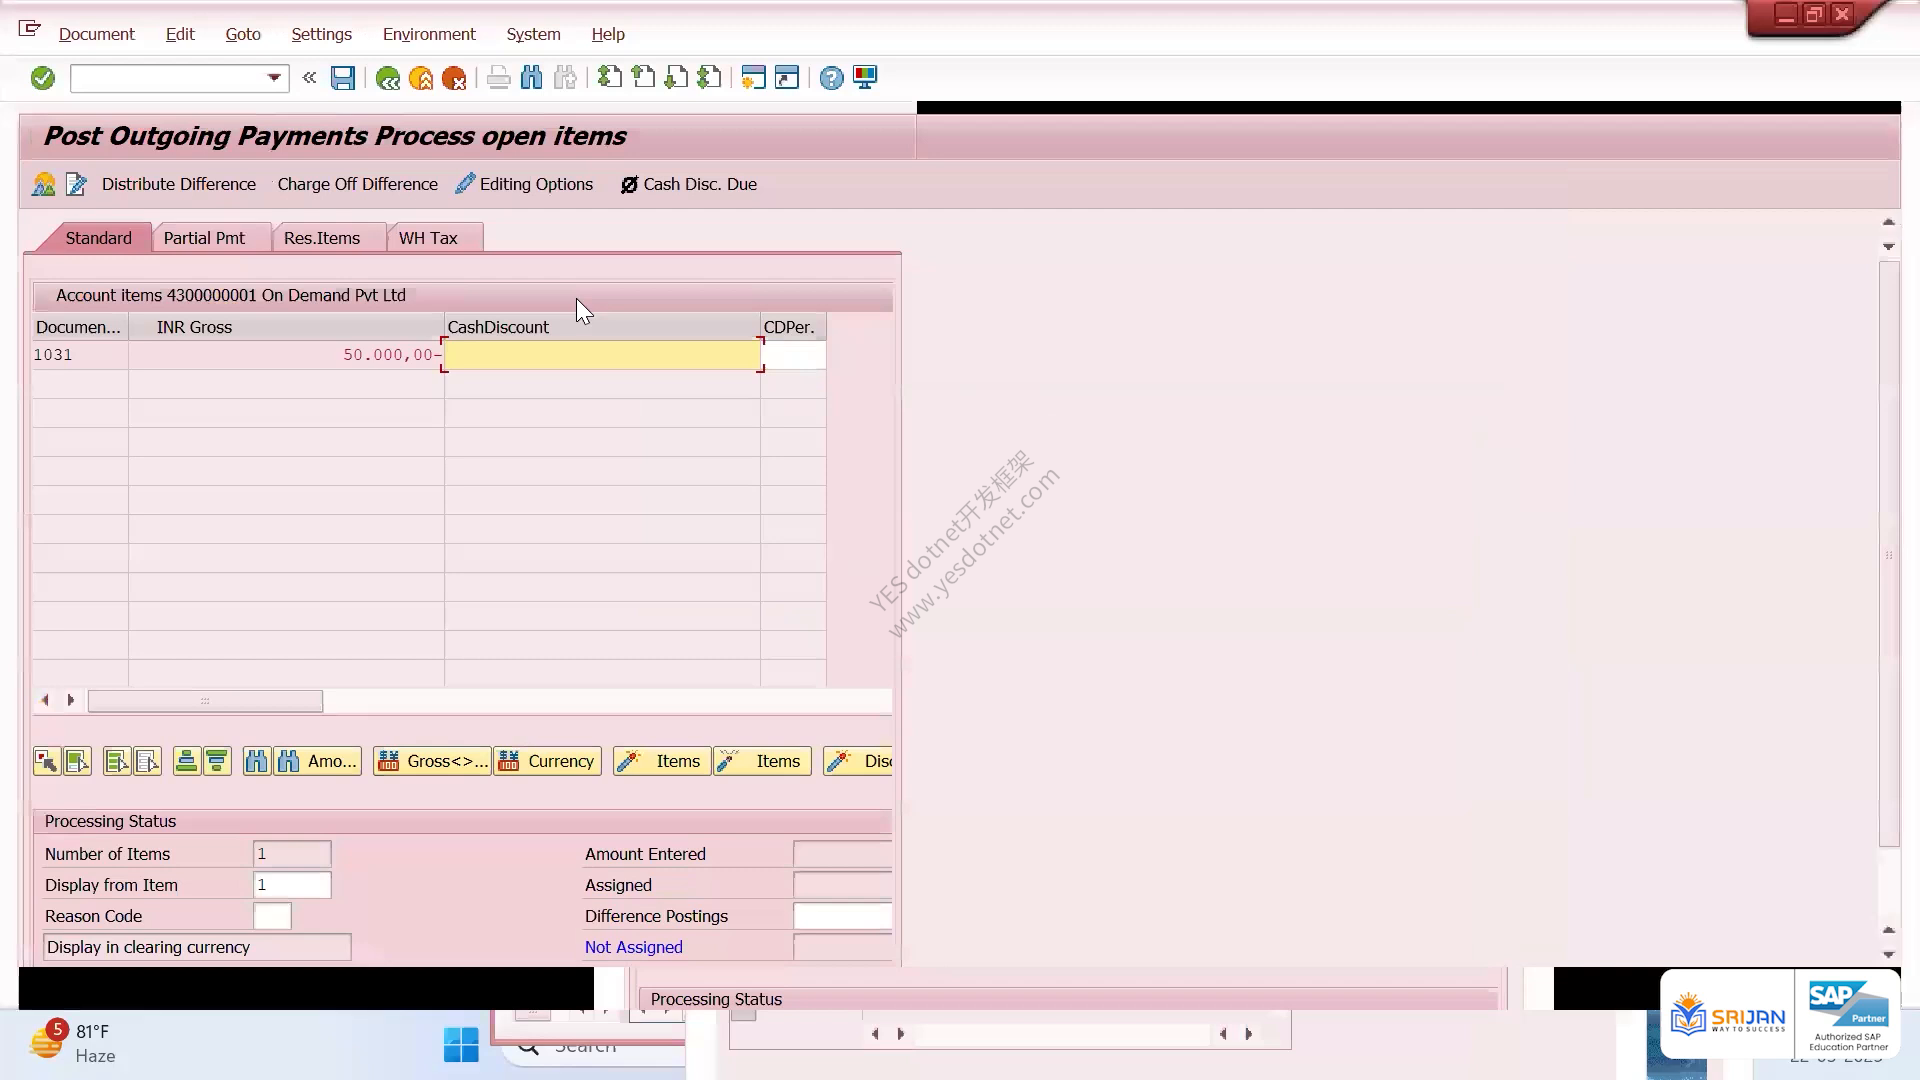Image resolution: width=1920 pixels, height=1080 pixels.
Task: Click the Save floppy disk icon
Action: [343, 78]
